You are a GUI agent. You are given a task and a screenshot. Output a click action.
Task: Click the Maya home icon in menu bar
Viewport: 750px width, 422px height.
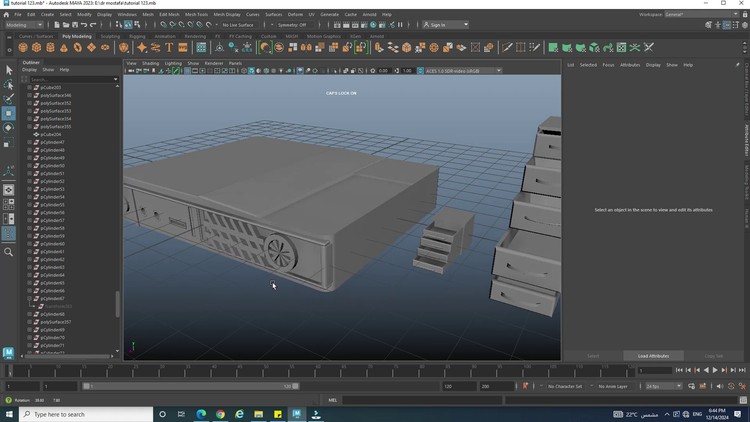pos(6,15)
